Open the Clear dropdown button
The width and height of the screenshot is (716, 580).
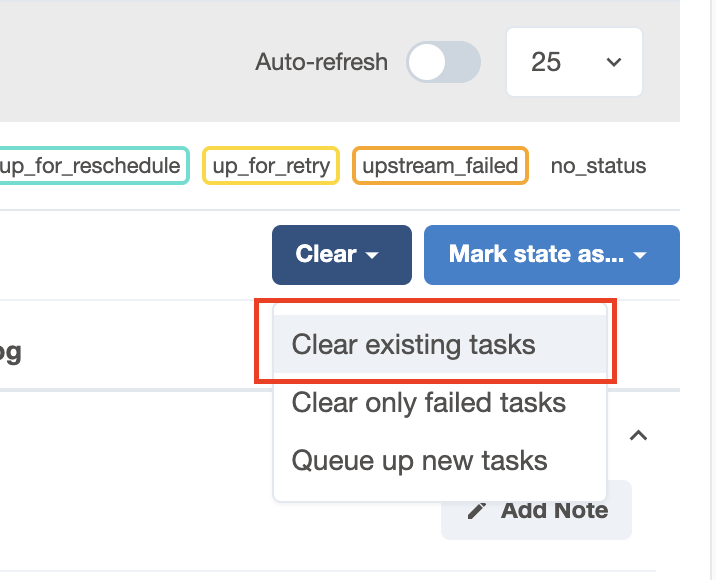341,255
